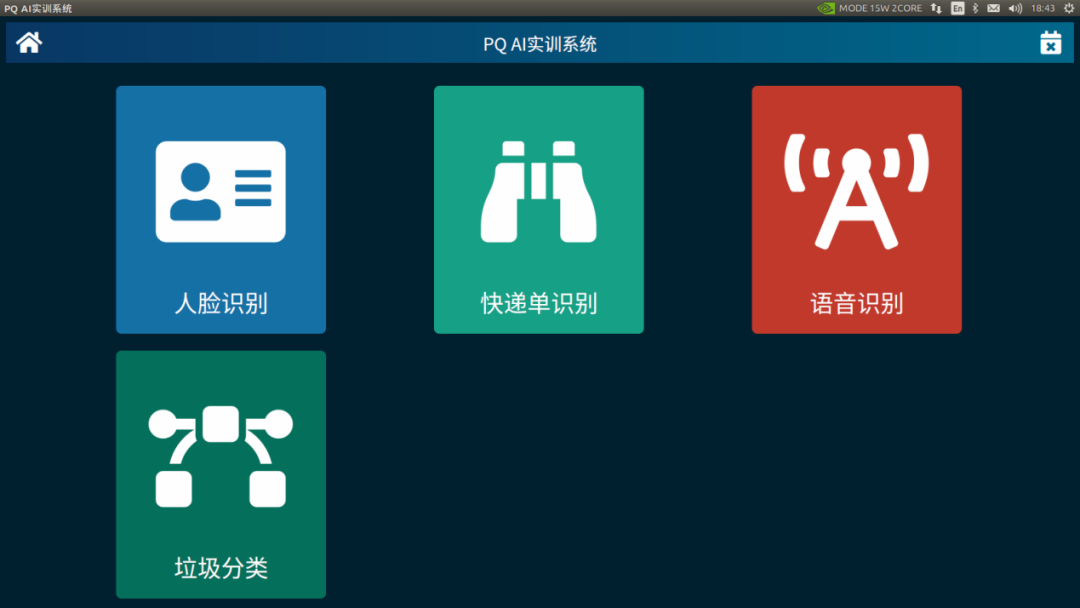Open garbage classification via the node-curve icon

pos(220,456)
